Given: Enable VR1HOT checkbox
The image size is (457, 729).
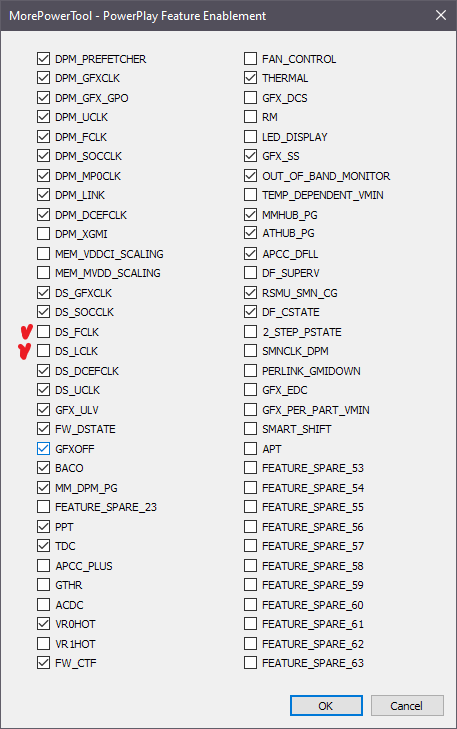Looking at the screenshot, I should tap(43, 644).
